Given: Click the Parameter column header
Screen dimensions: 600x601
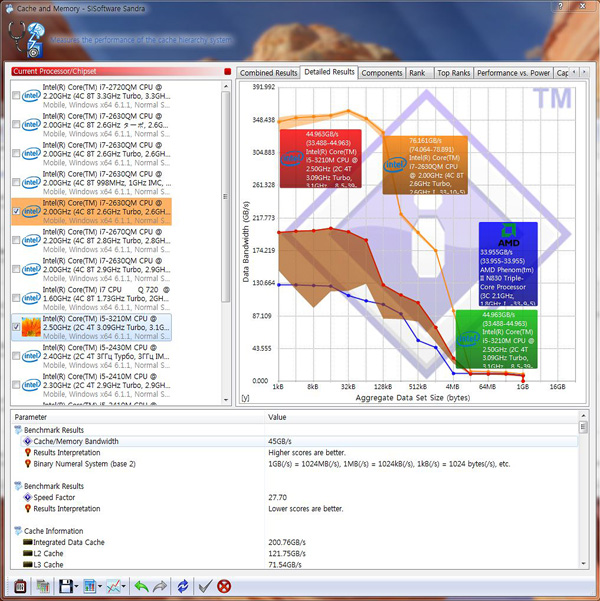Looking at the screenshot, I should 138,417.
